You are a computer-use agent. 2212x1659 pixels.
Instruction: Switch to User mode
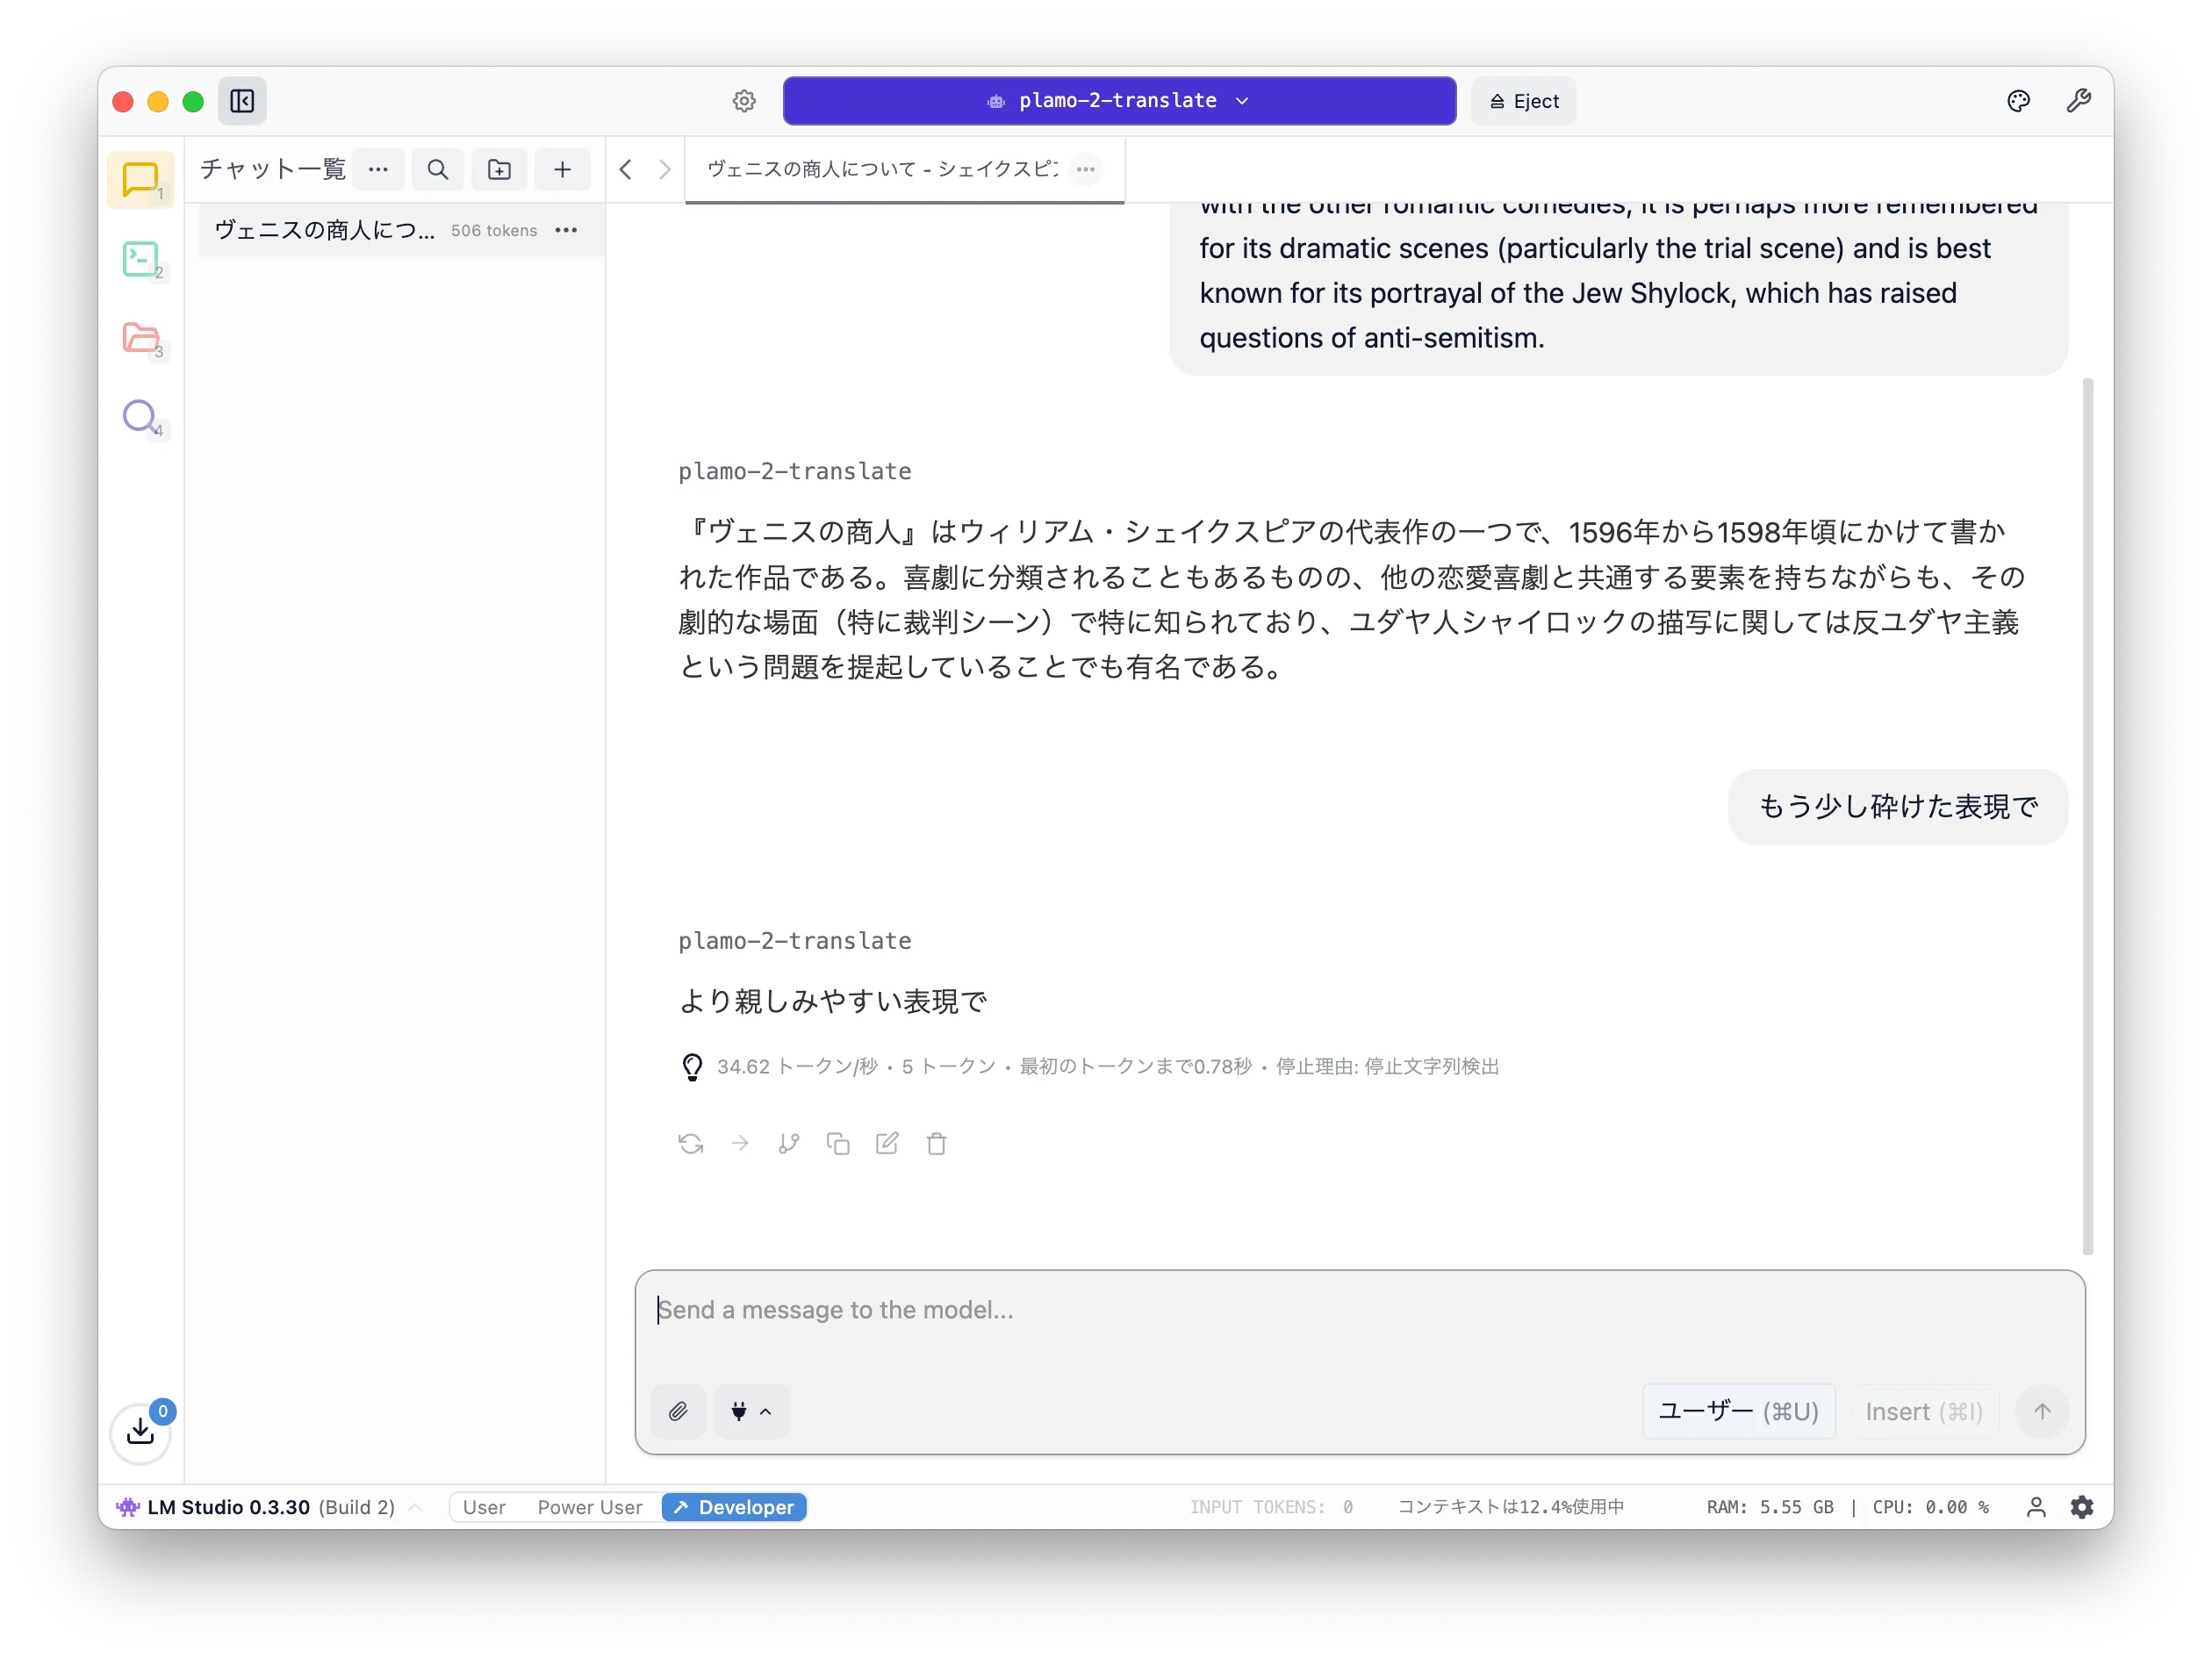click(x=484, y=1507)
